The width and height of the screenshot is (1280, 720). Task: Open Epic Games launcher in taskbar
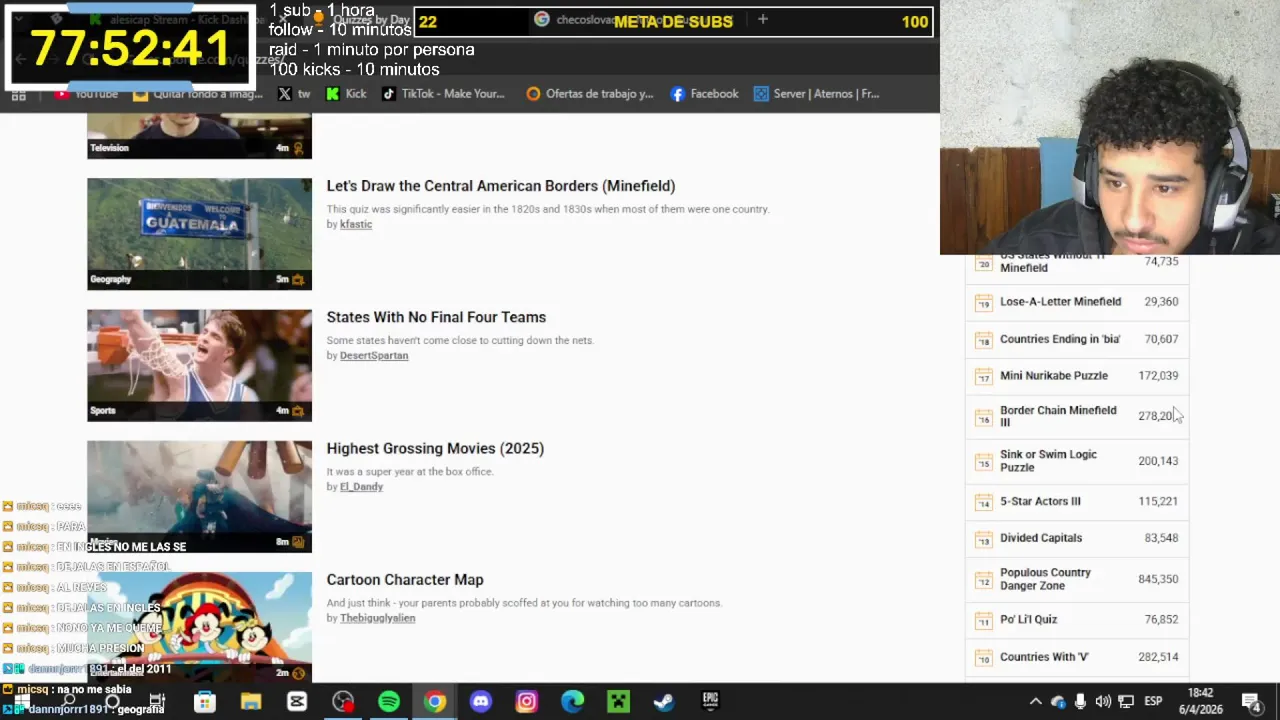pyautogui.click(x=710, y=701)
